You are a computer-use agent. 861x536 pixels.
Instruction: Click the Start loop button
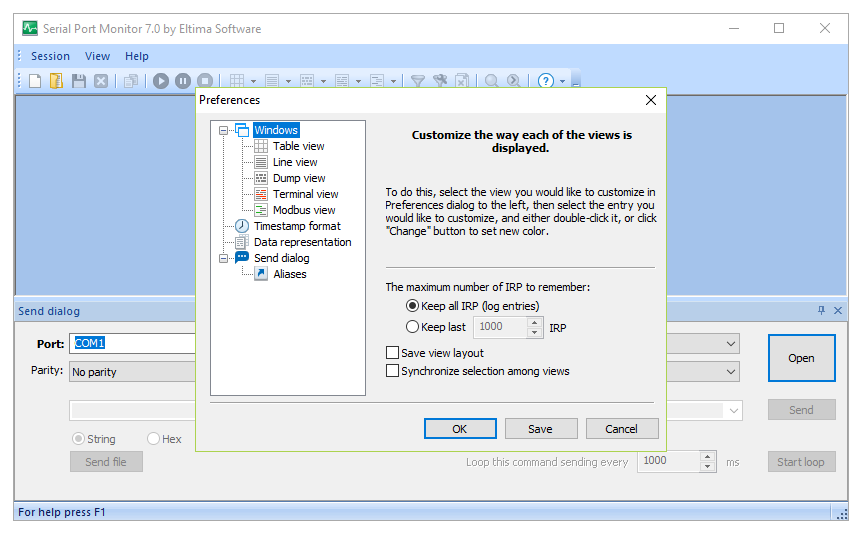(x=801, y=462)
